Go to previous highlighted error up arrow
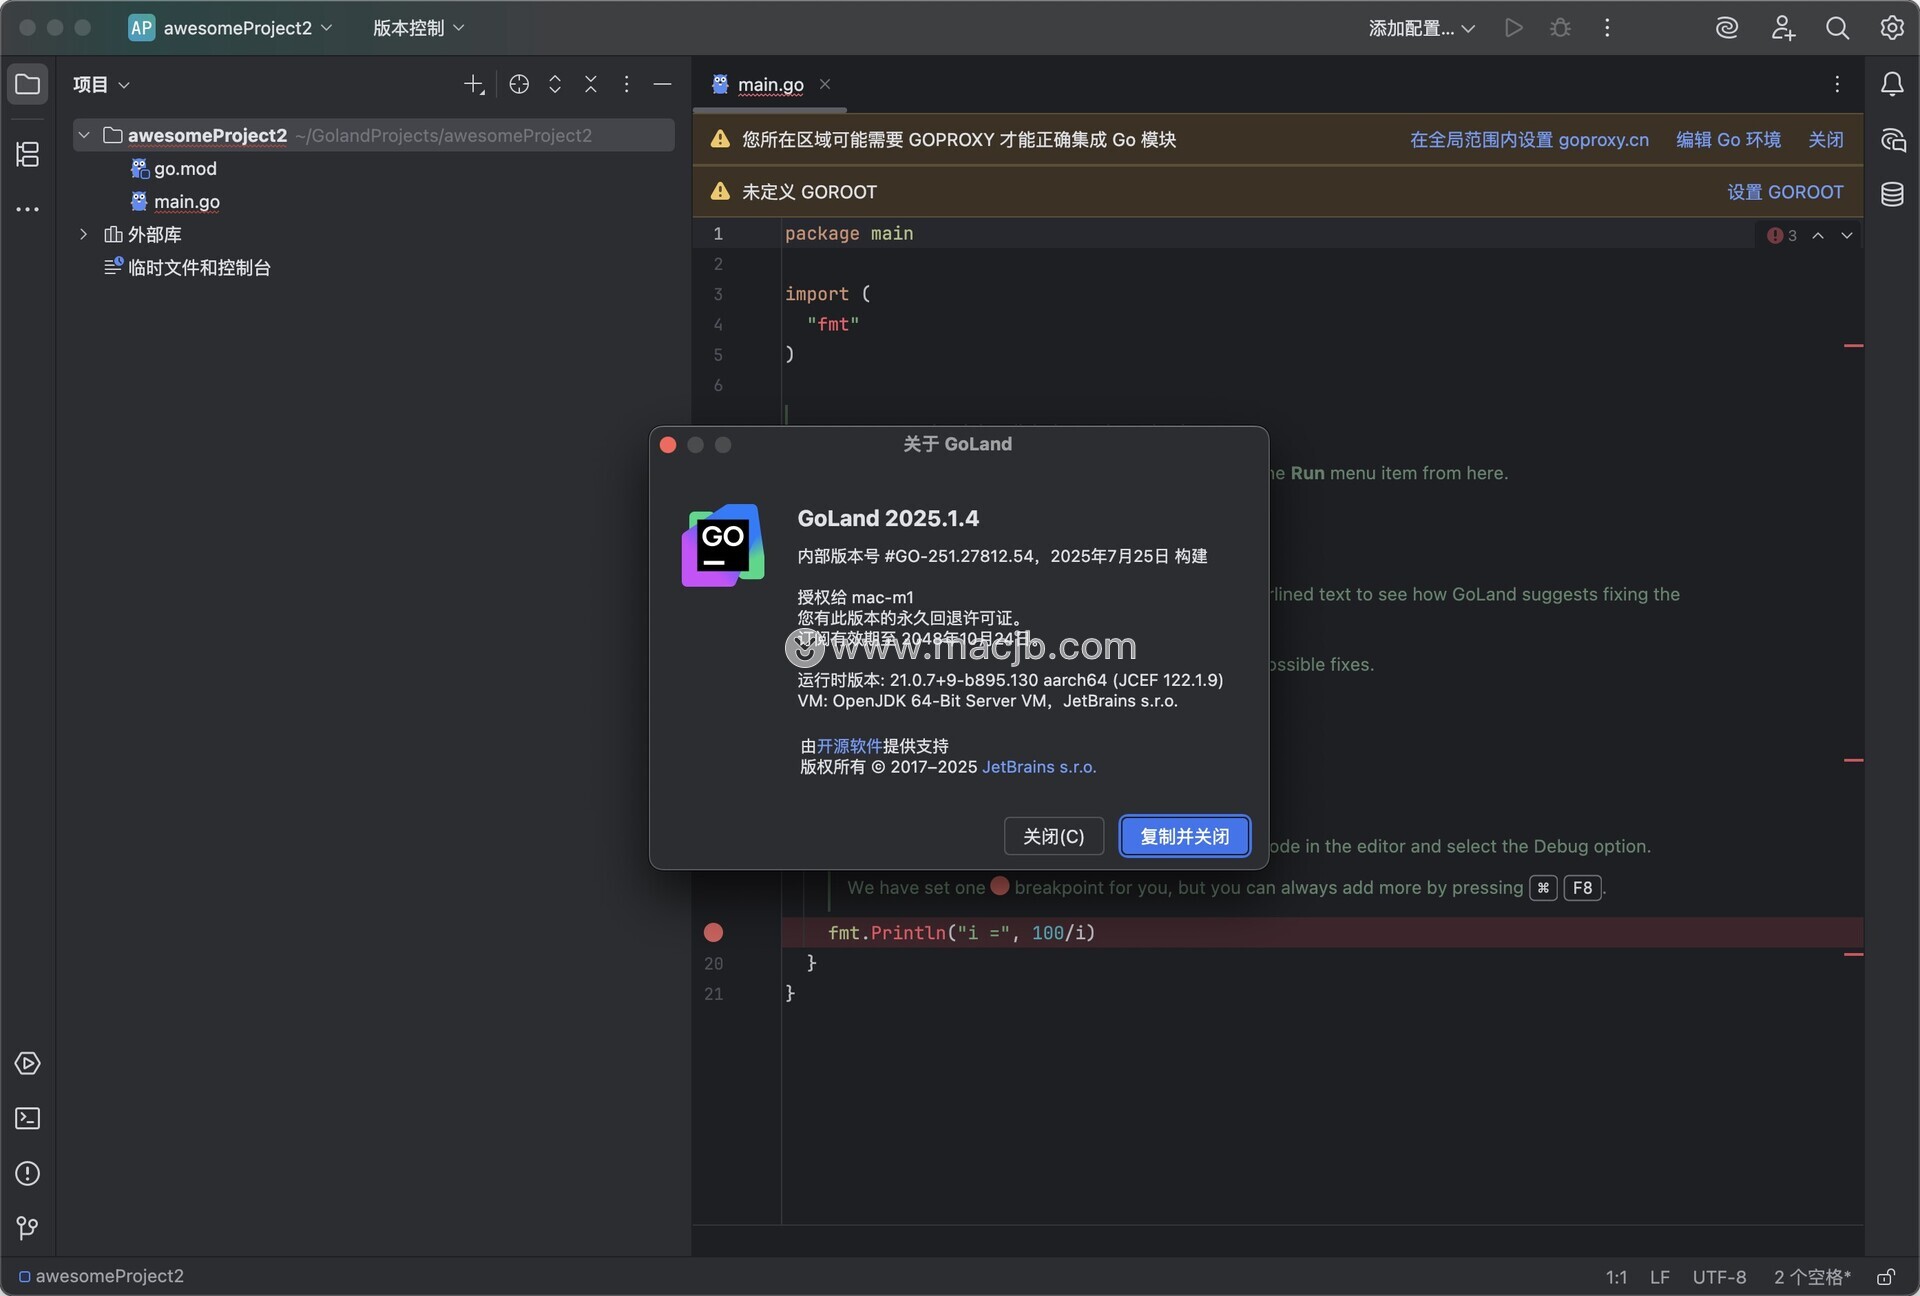 click(x=1818, y=235)
